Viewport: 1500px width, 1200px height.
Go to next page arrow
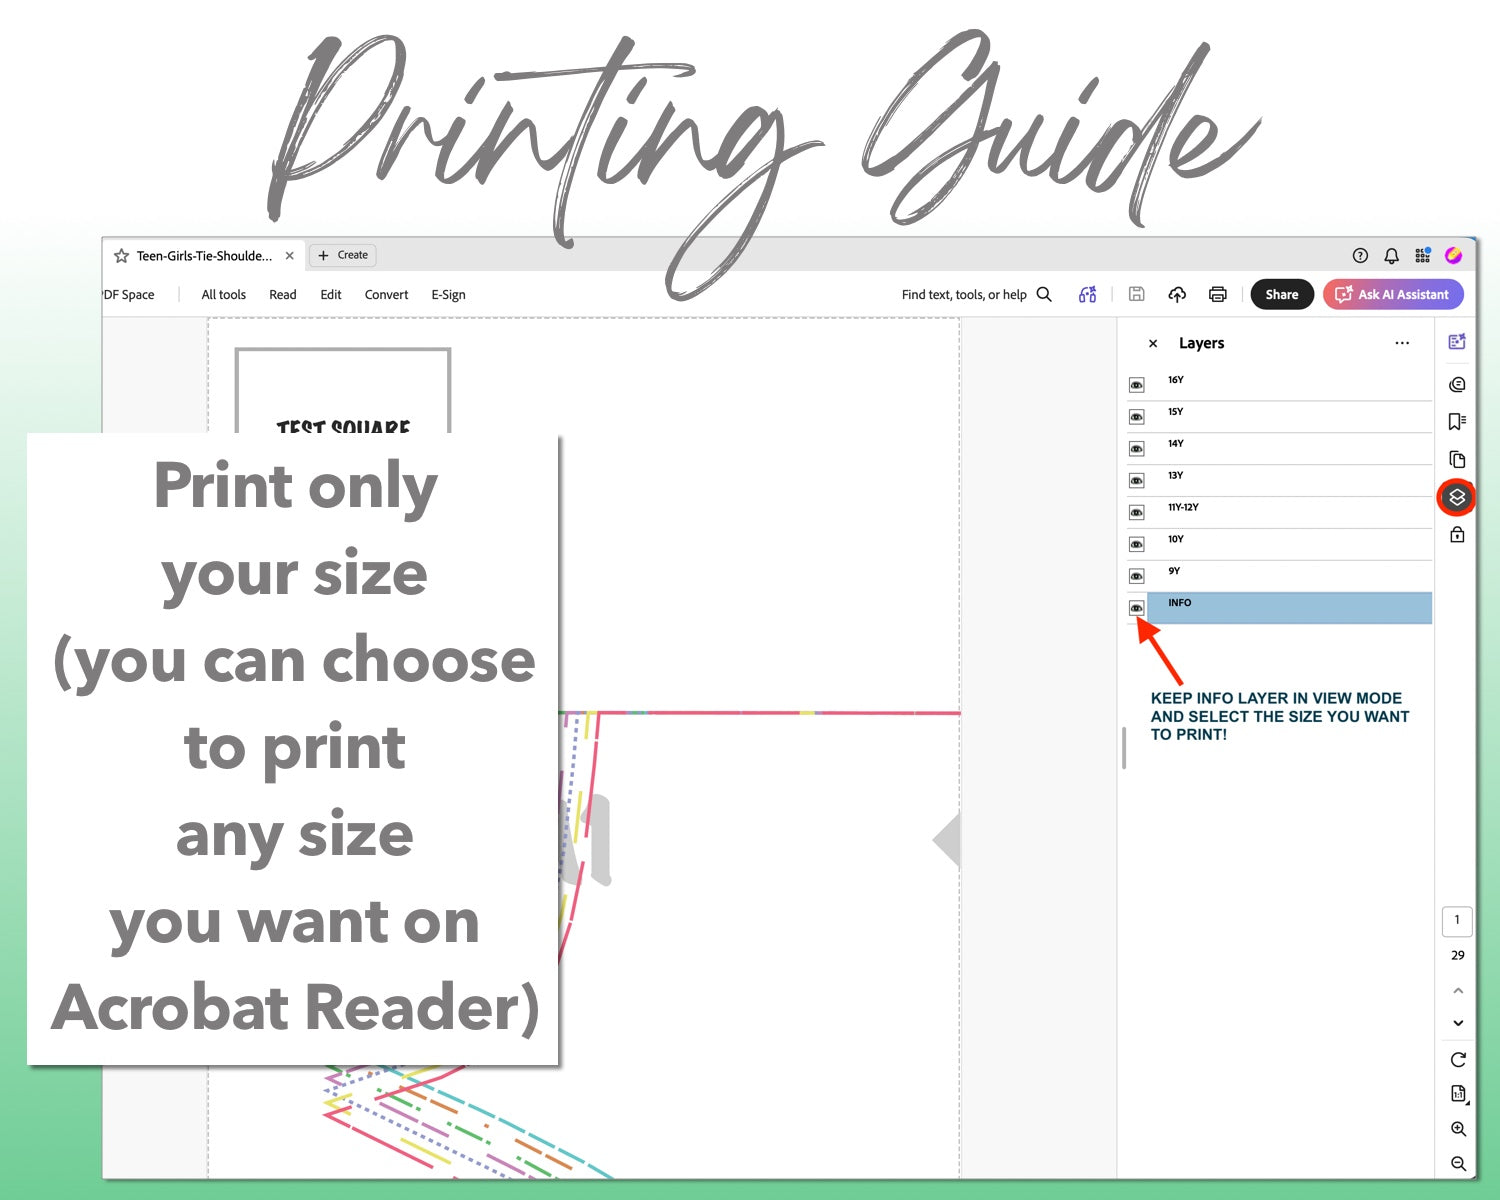[1458, 1023]
